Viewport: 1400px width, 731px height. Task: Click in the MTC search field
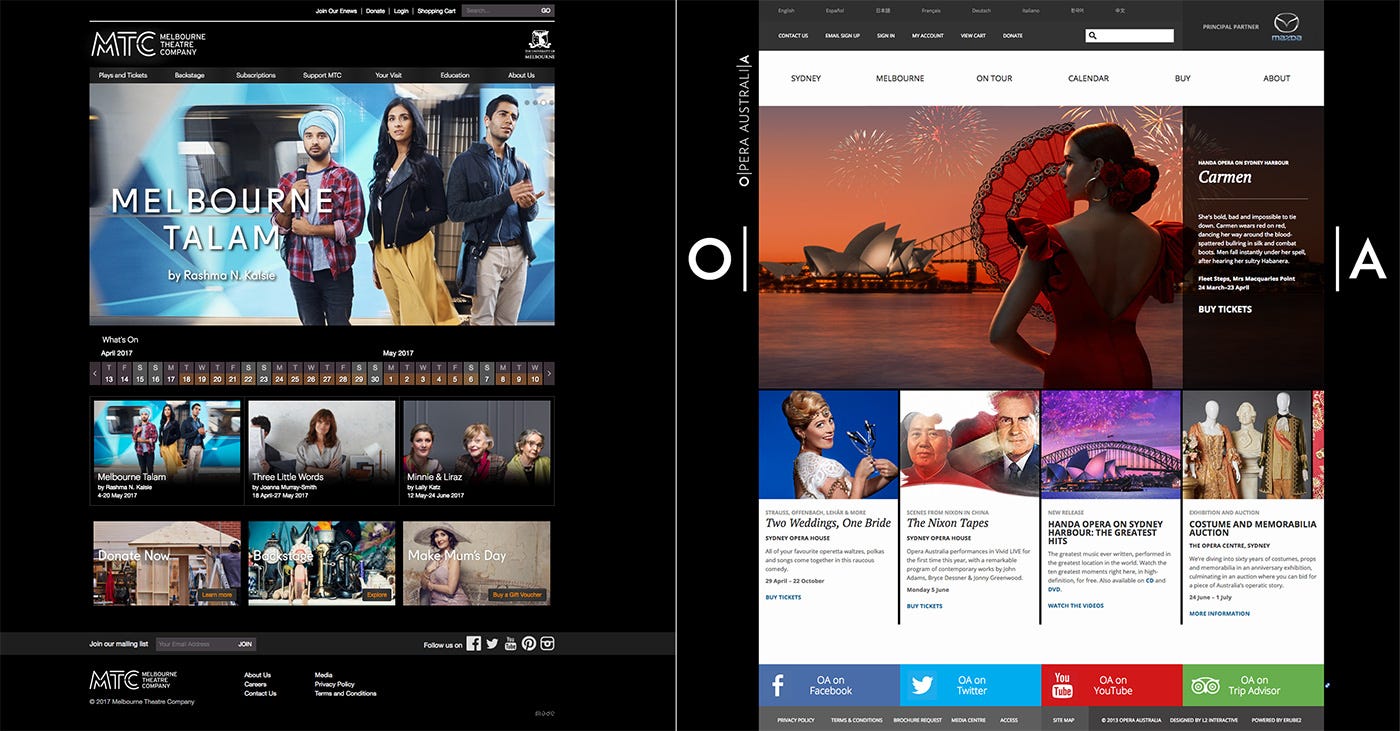click(499, 11)
